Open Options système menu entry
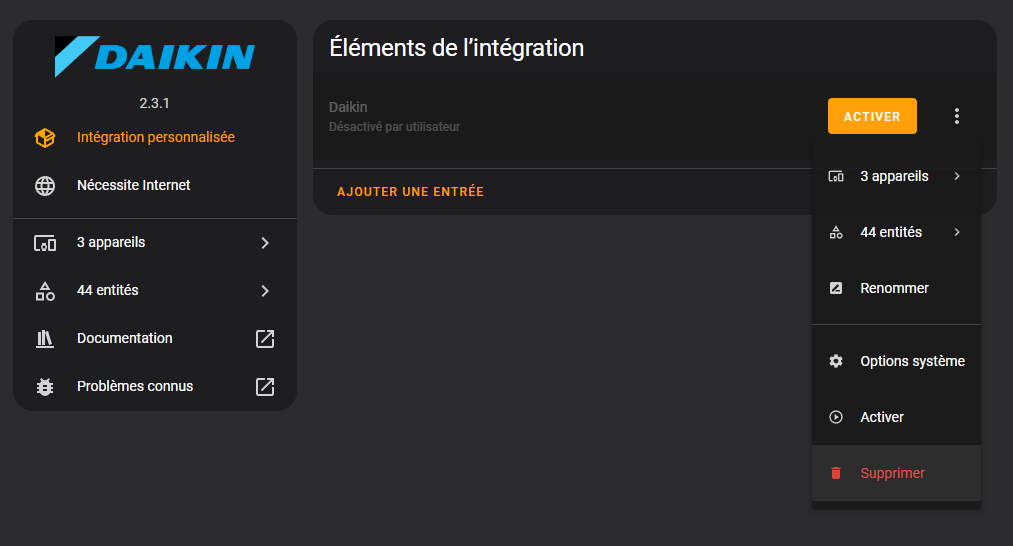 (x=896, y=361)
